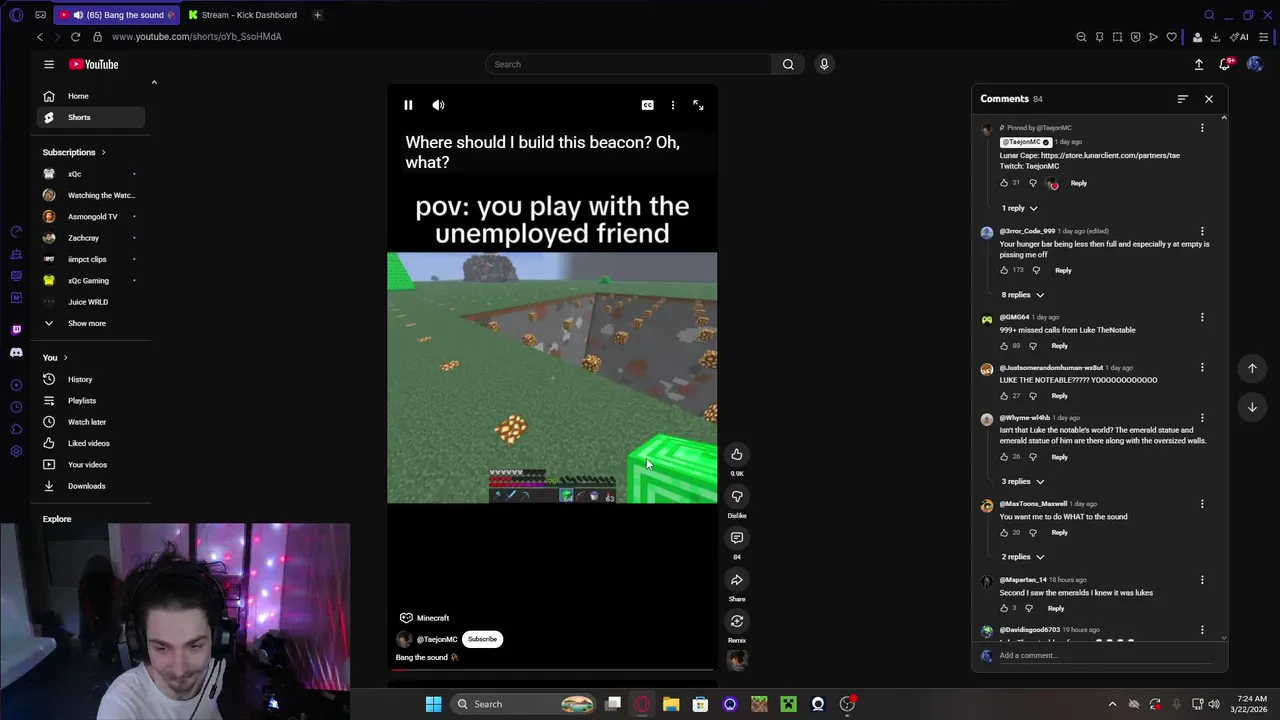Open the Create upload icon
This screenshot has height=720, width=1280.
[x=1199, y=64]
